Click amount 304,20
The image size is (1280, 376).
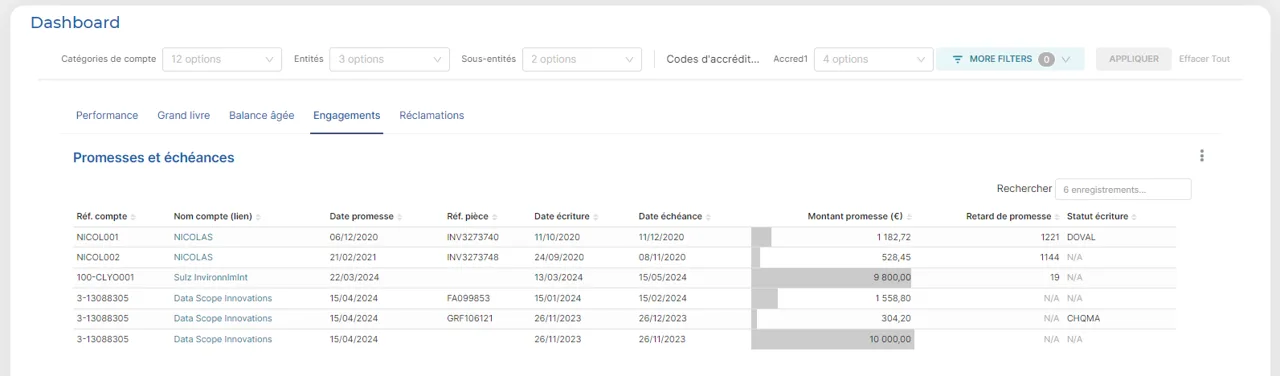(897, 318)
